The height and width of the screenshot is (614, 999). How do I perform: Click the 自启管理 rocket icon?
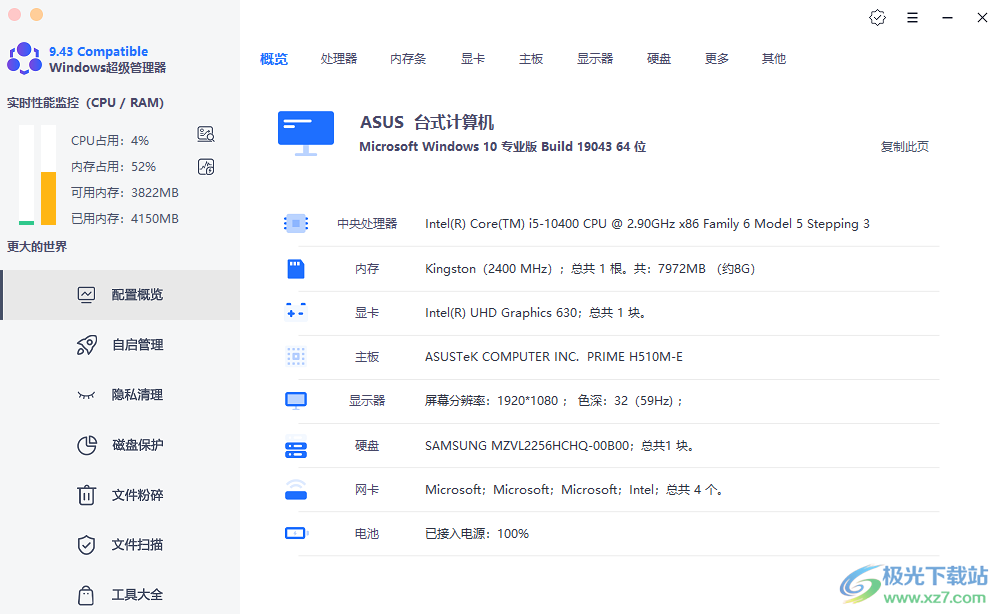point(87,345)
